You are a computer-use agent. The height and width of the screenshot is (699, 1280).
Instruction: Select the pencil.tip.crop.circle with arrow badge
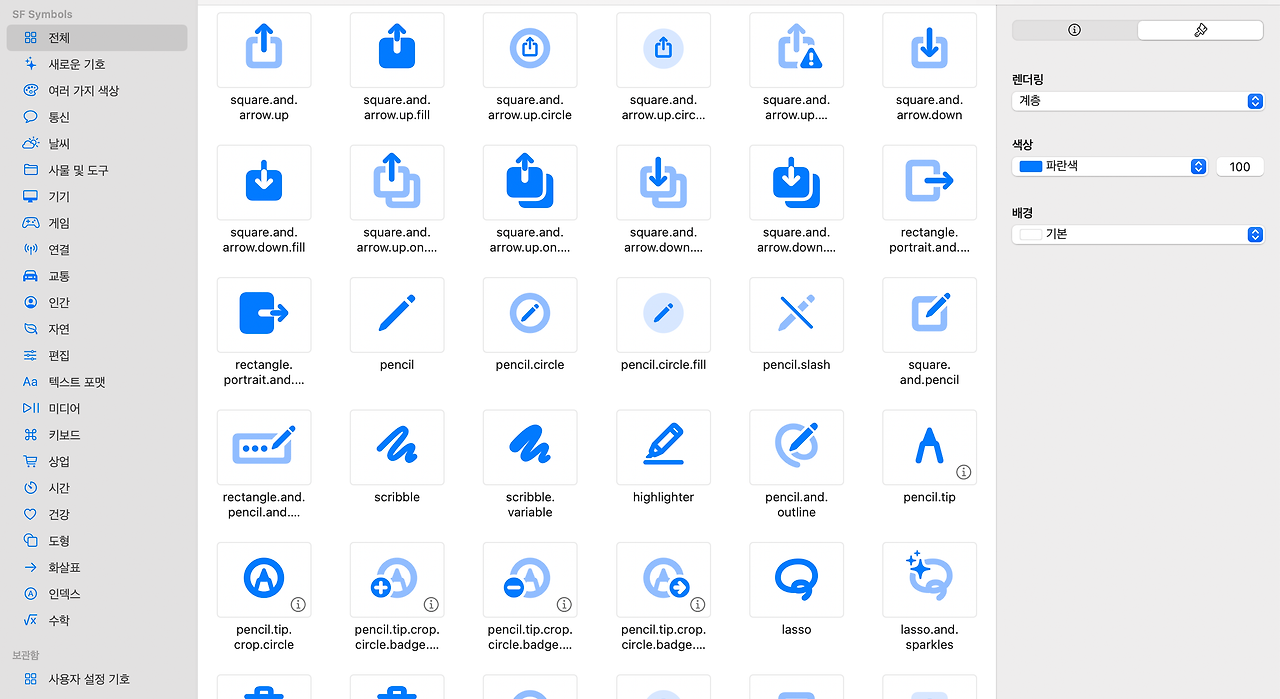point(664,580)
